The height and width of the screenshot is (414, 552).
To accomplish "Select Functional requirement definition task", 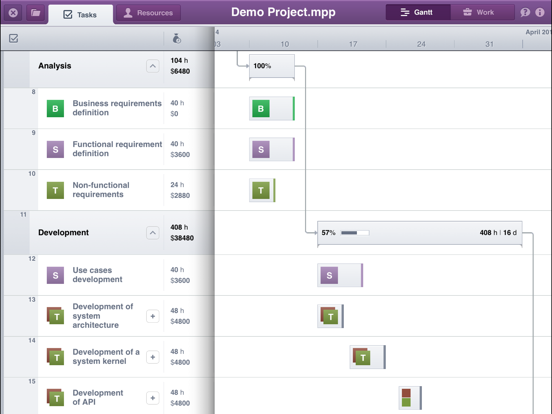I will [x=117, y=149].
